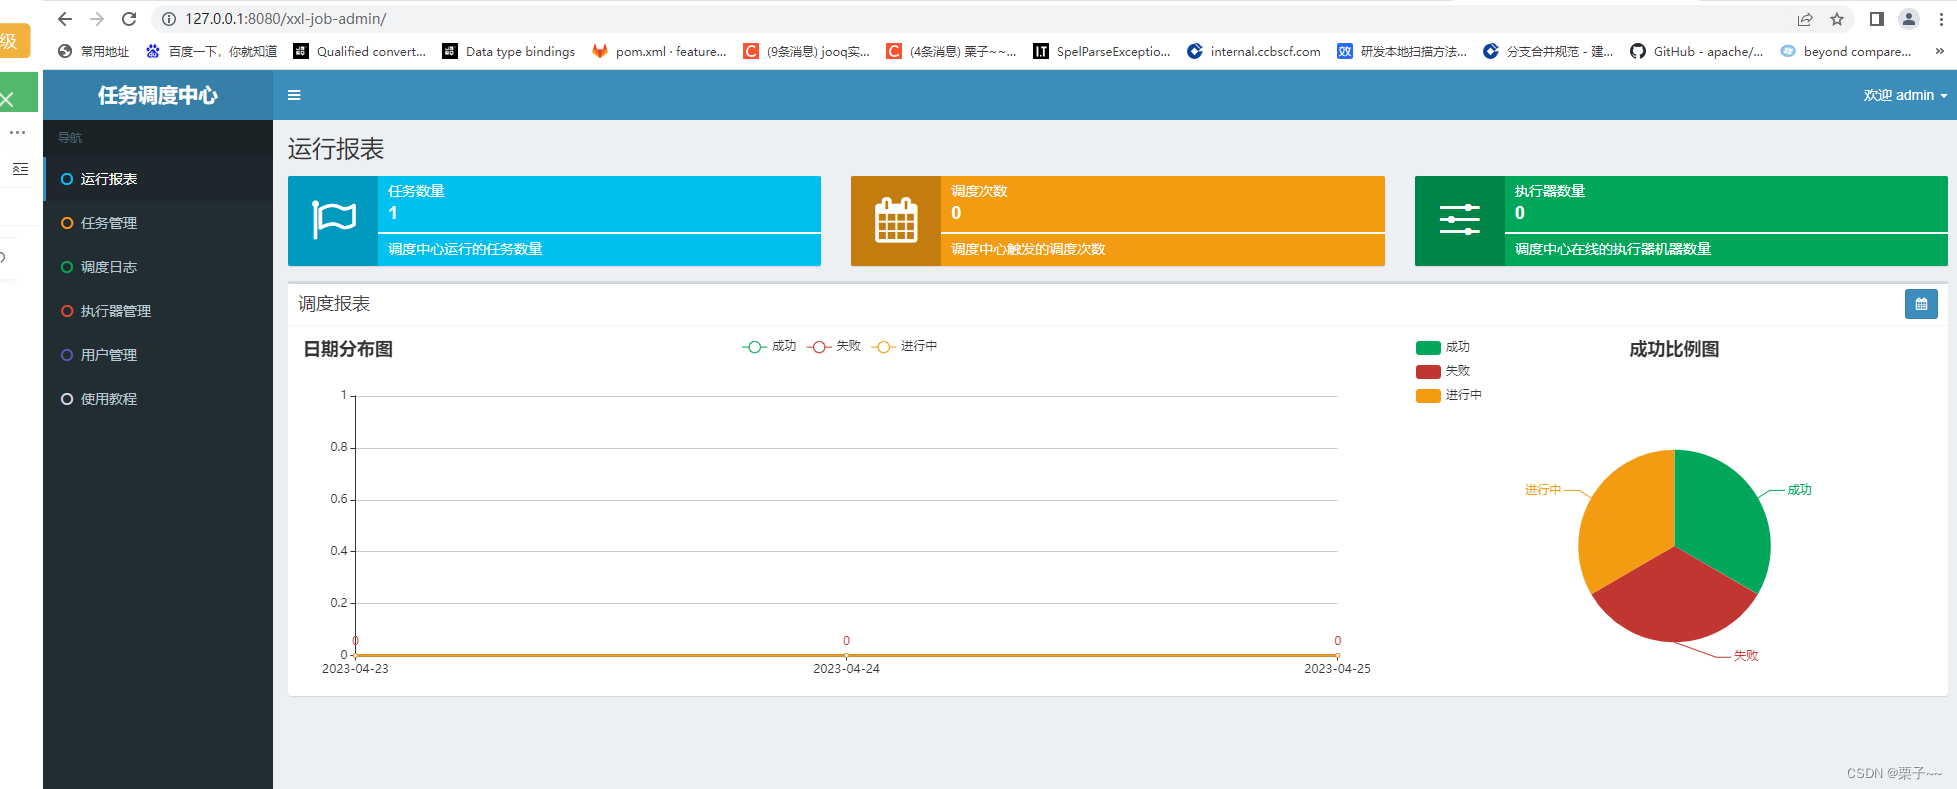Click the 调度中心触发的调度次数 description text
Image resolution: width=1957 pixels, height=789 pixels.
1028,249
